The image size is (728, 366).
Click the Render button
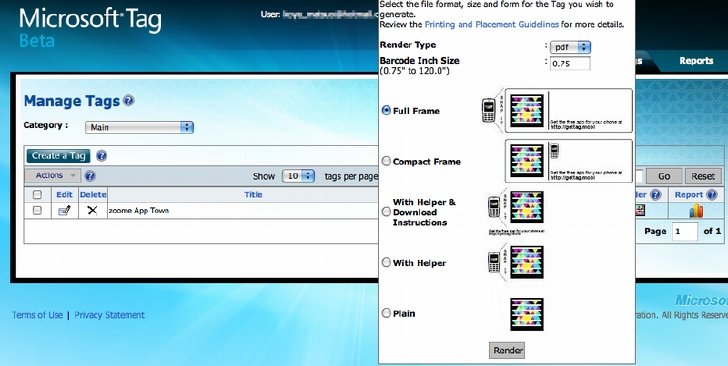tap(507, 351)
